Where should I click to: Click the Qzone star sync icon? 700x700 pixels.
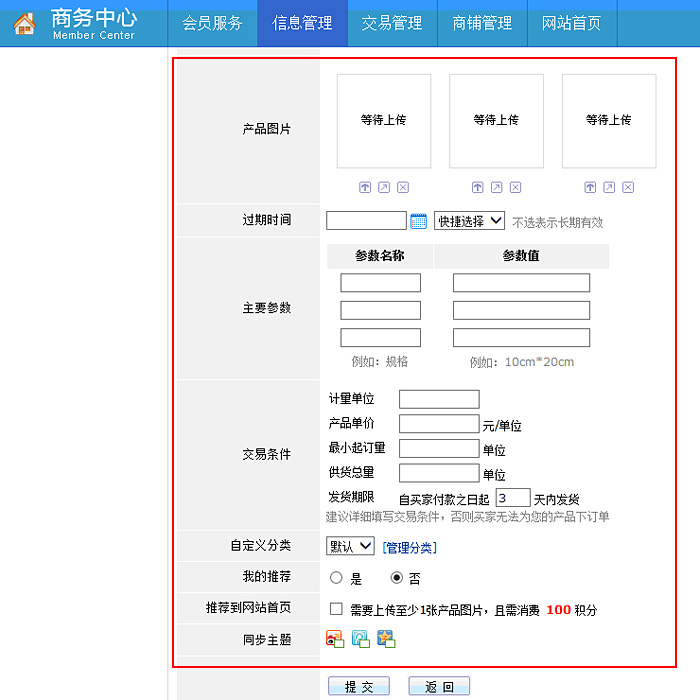pos(386,638)
